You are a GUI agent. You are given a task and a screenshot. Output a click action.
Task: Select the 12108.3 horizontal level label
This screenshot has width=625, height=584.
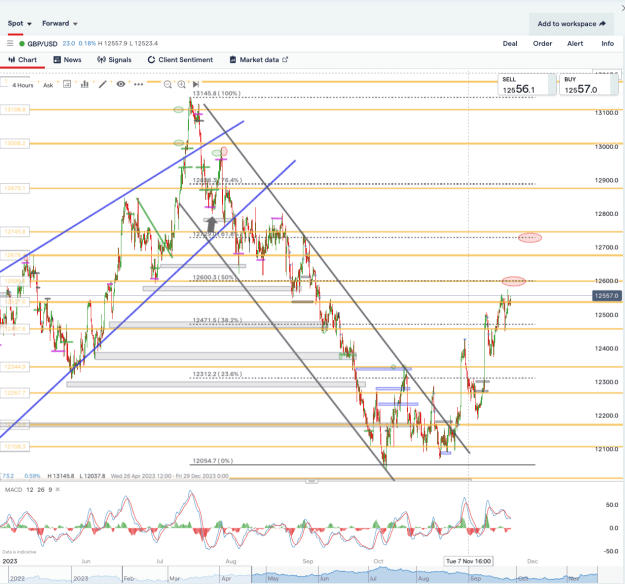click(15, 446)
